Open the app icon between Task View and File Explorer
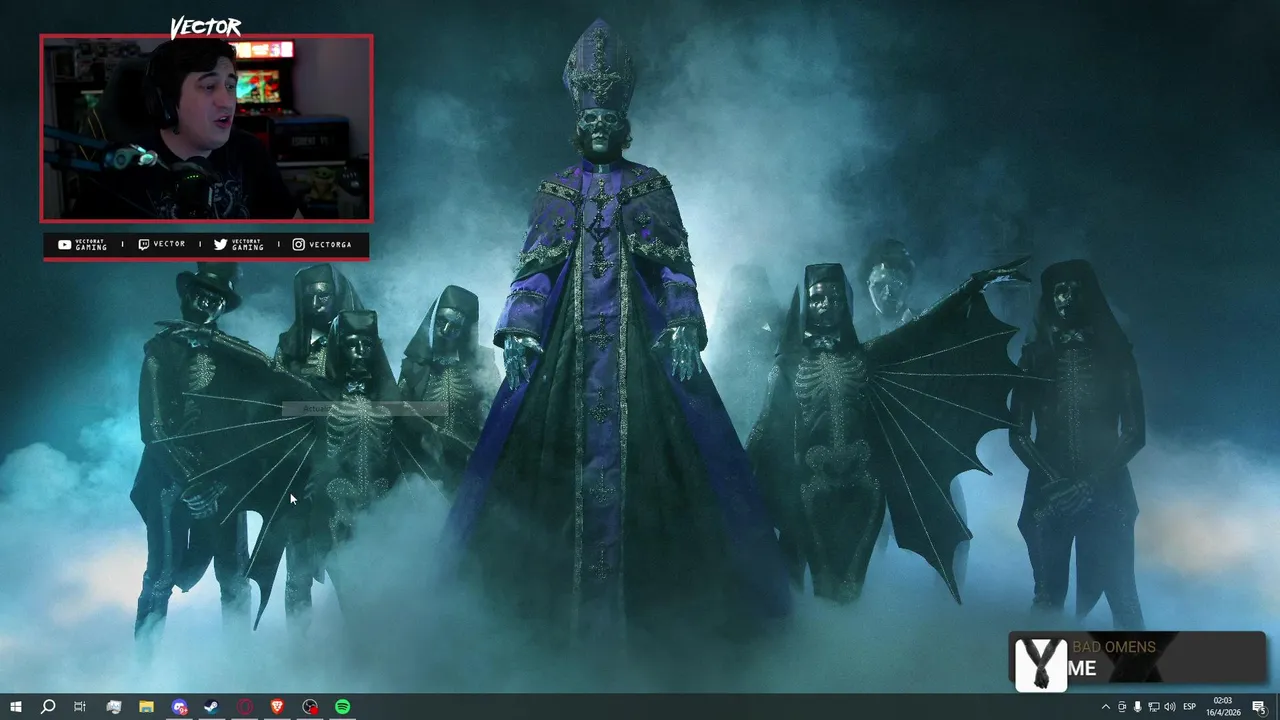 tap(113, 707)
